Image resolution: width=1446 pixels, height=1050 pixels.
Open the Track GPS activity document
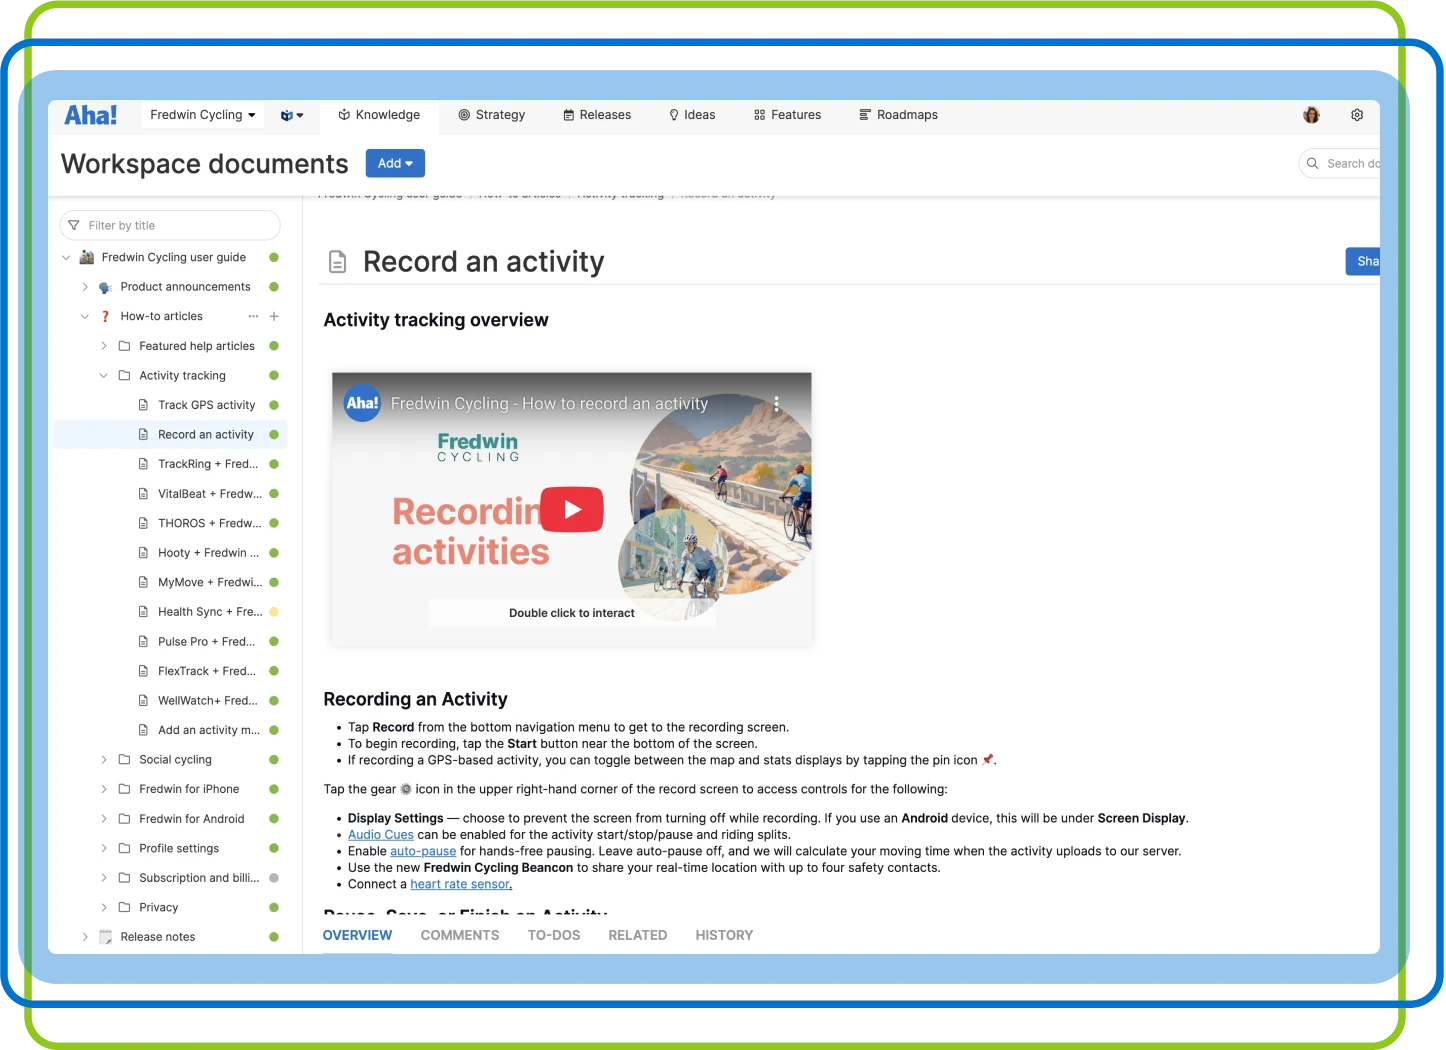(206, 405)
